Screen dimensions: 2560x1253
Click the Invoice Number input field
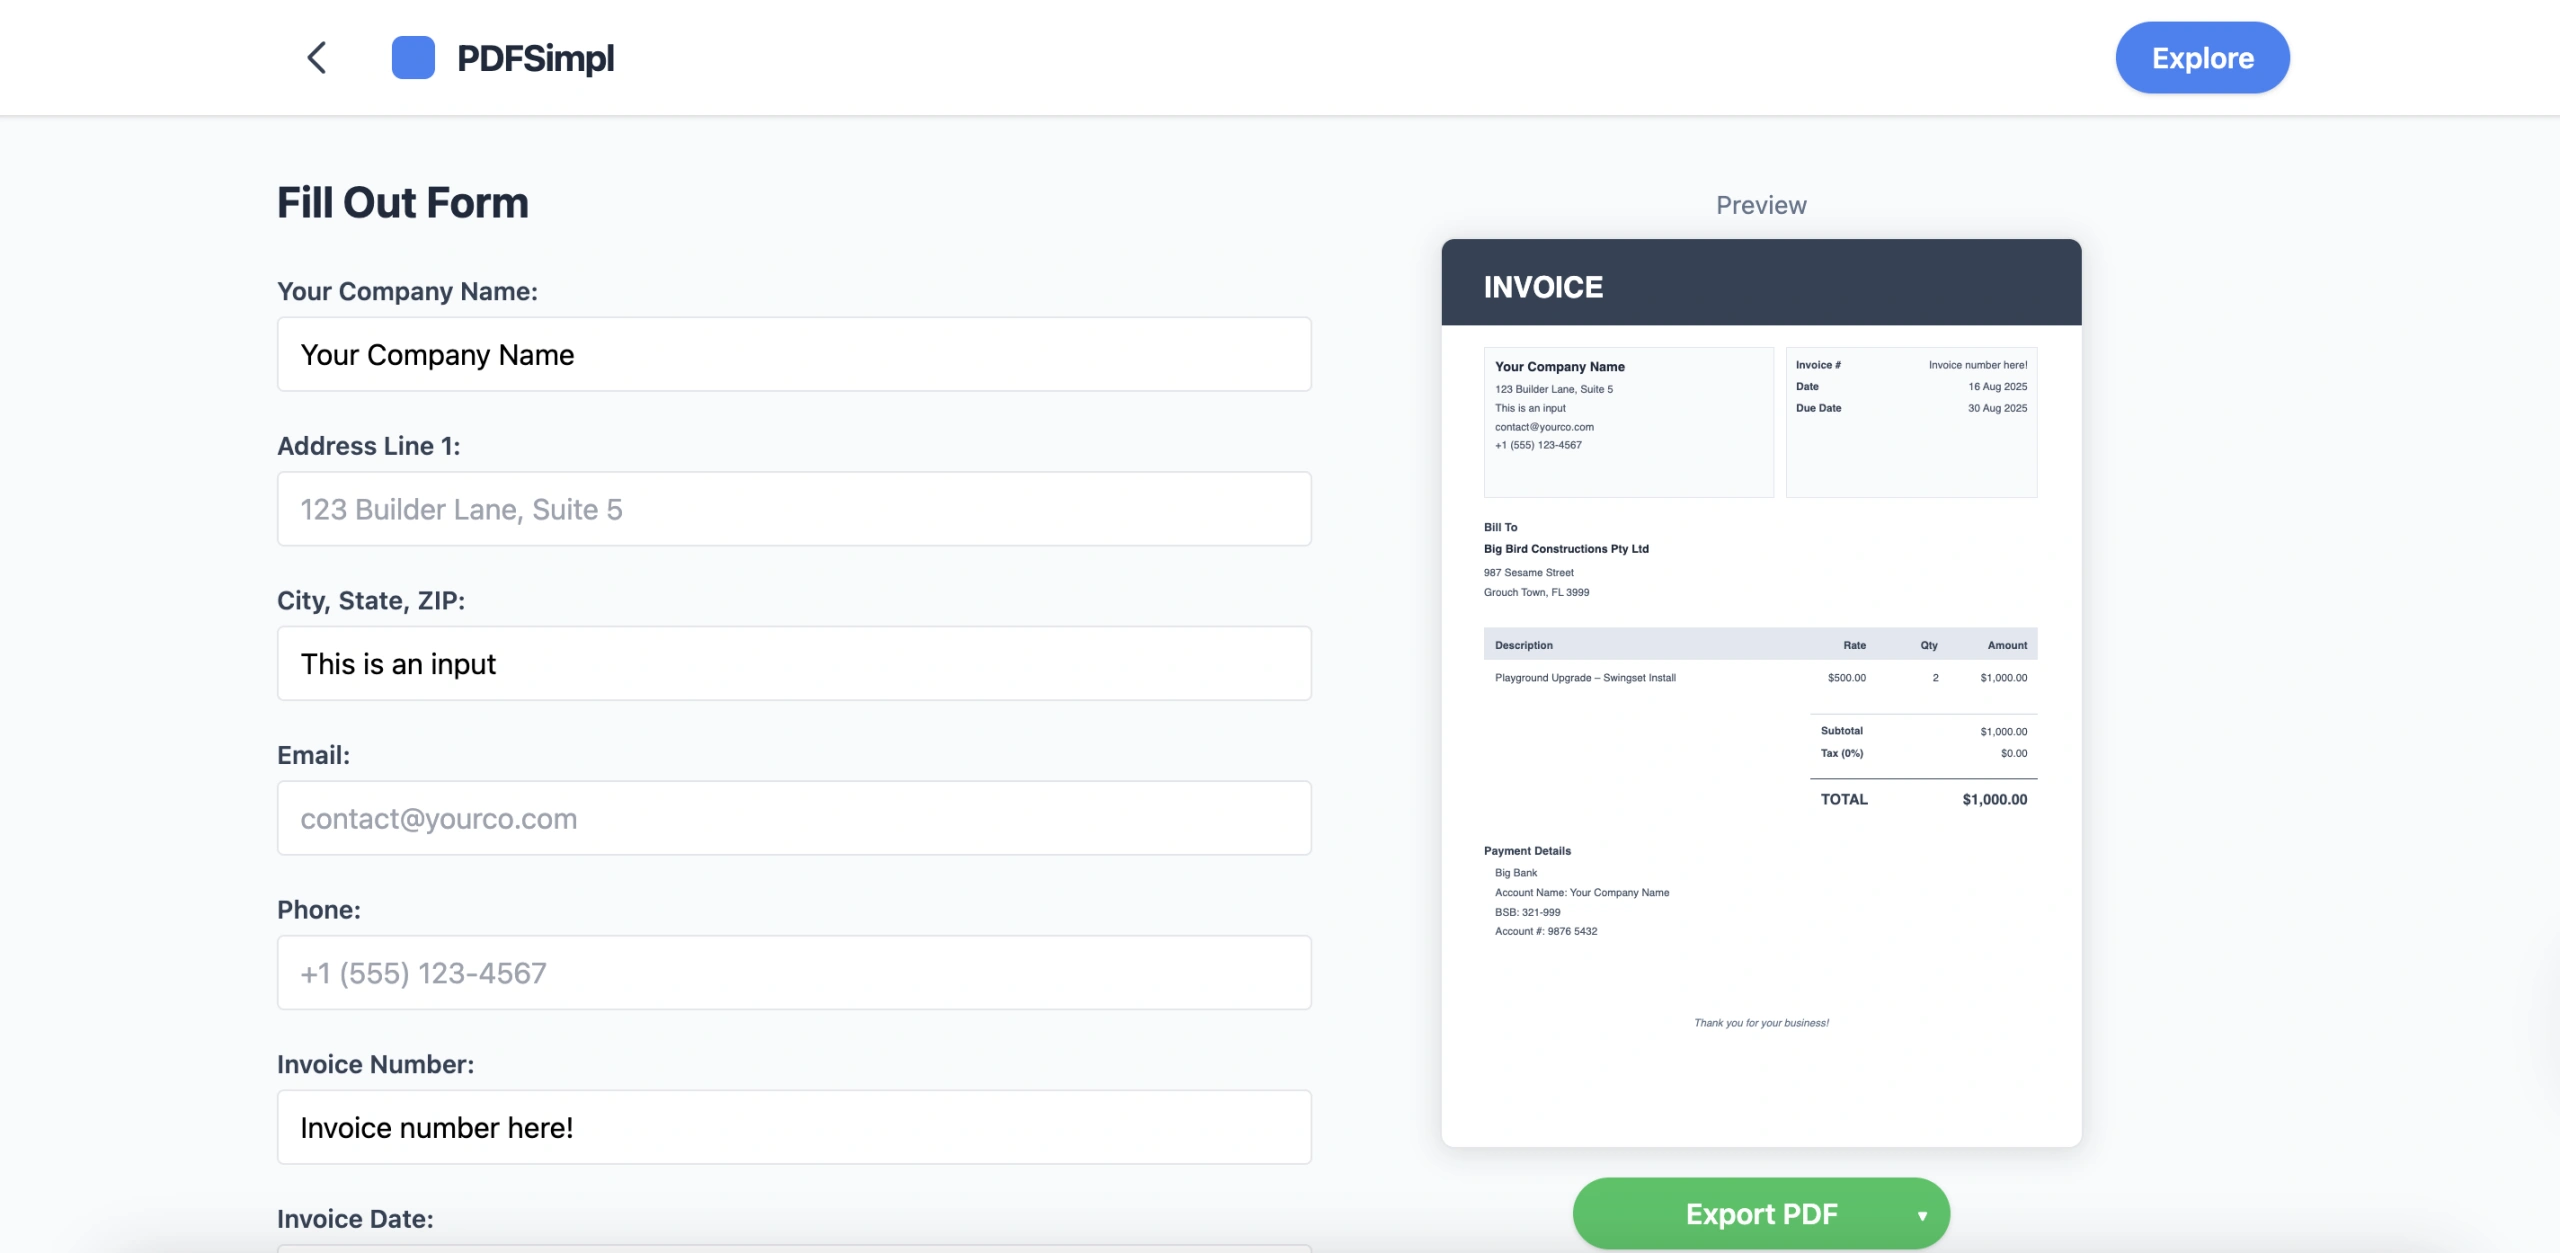click(793, 1127)
